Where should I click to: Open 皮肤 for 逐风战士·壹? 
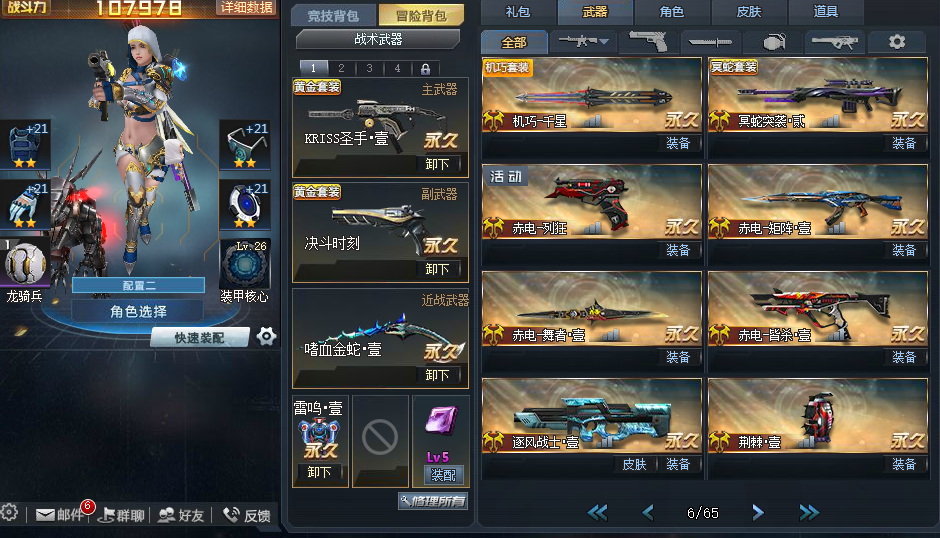pos(634,464)
